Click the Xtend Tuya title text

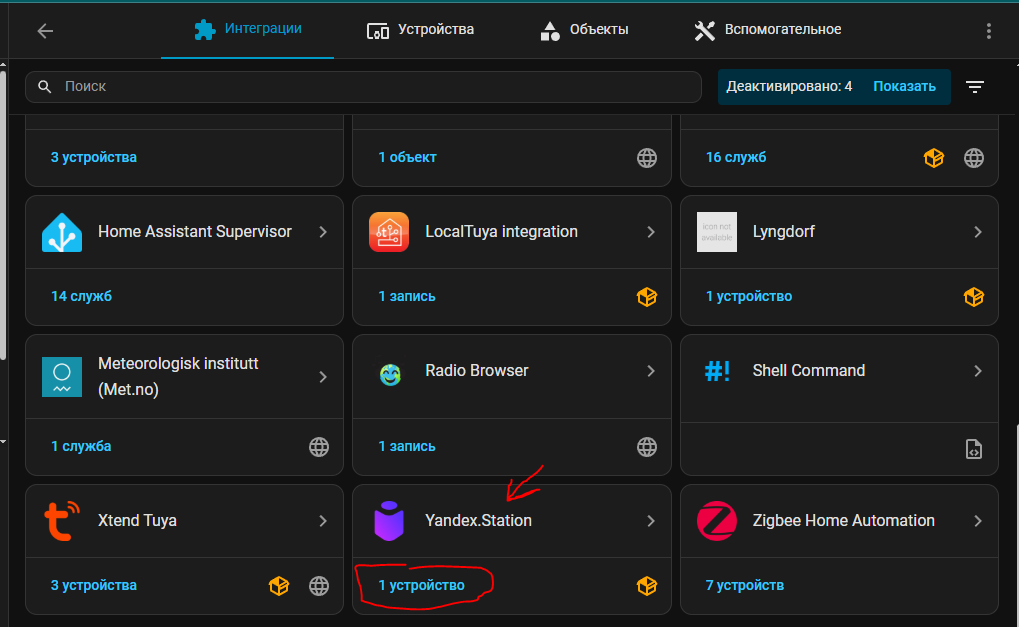click(137, 521)
